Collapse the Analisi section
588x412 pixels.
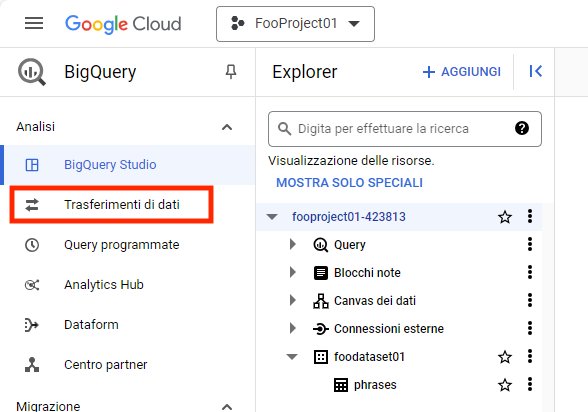[x=227, y=127]
